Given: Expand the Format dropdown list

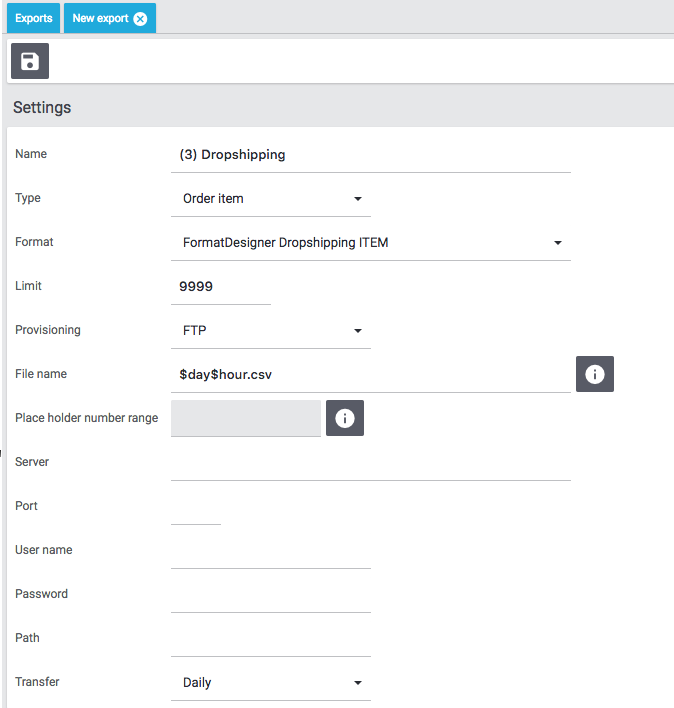Looking at the screenshot, I should pyautogui.click(x=371, y=243).
